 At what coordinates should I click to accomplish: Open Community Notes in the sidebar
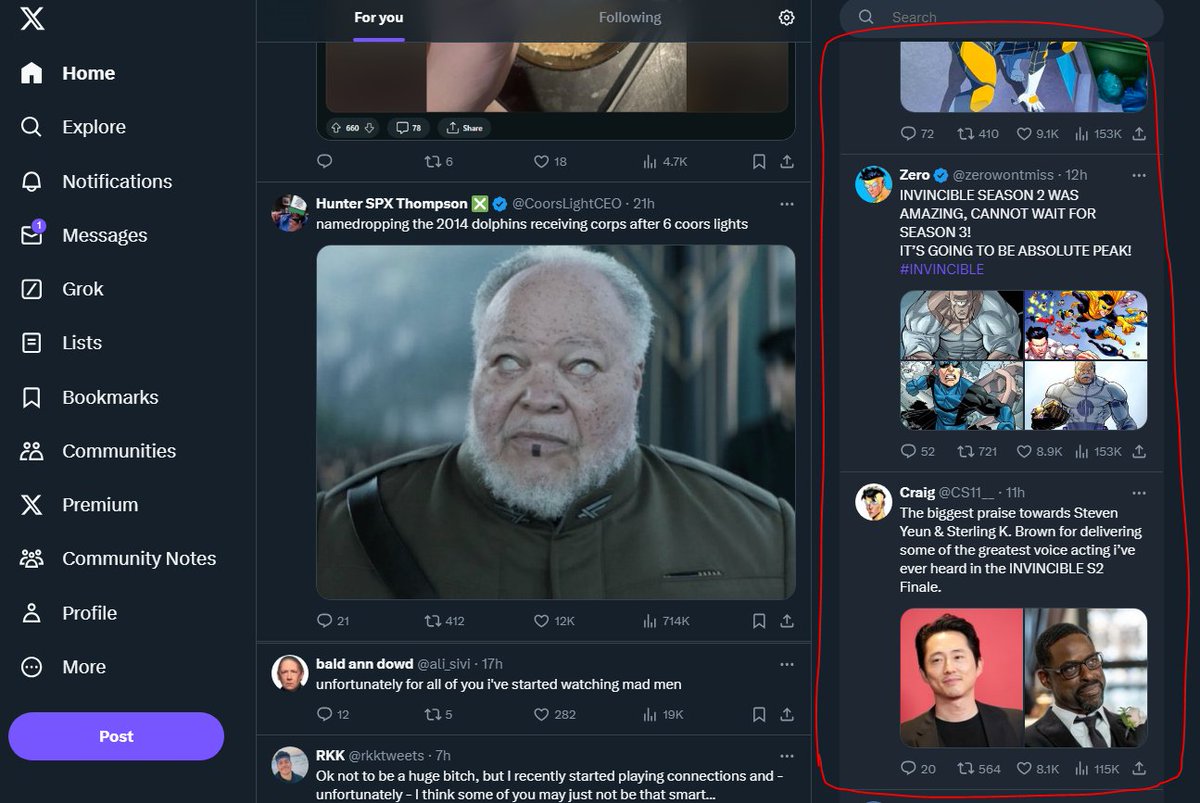click(x=118, y=559)
